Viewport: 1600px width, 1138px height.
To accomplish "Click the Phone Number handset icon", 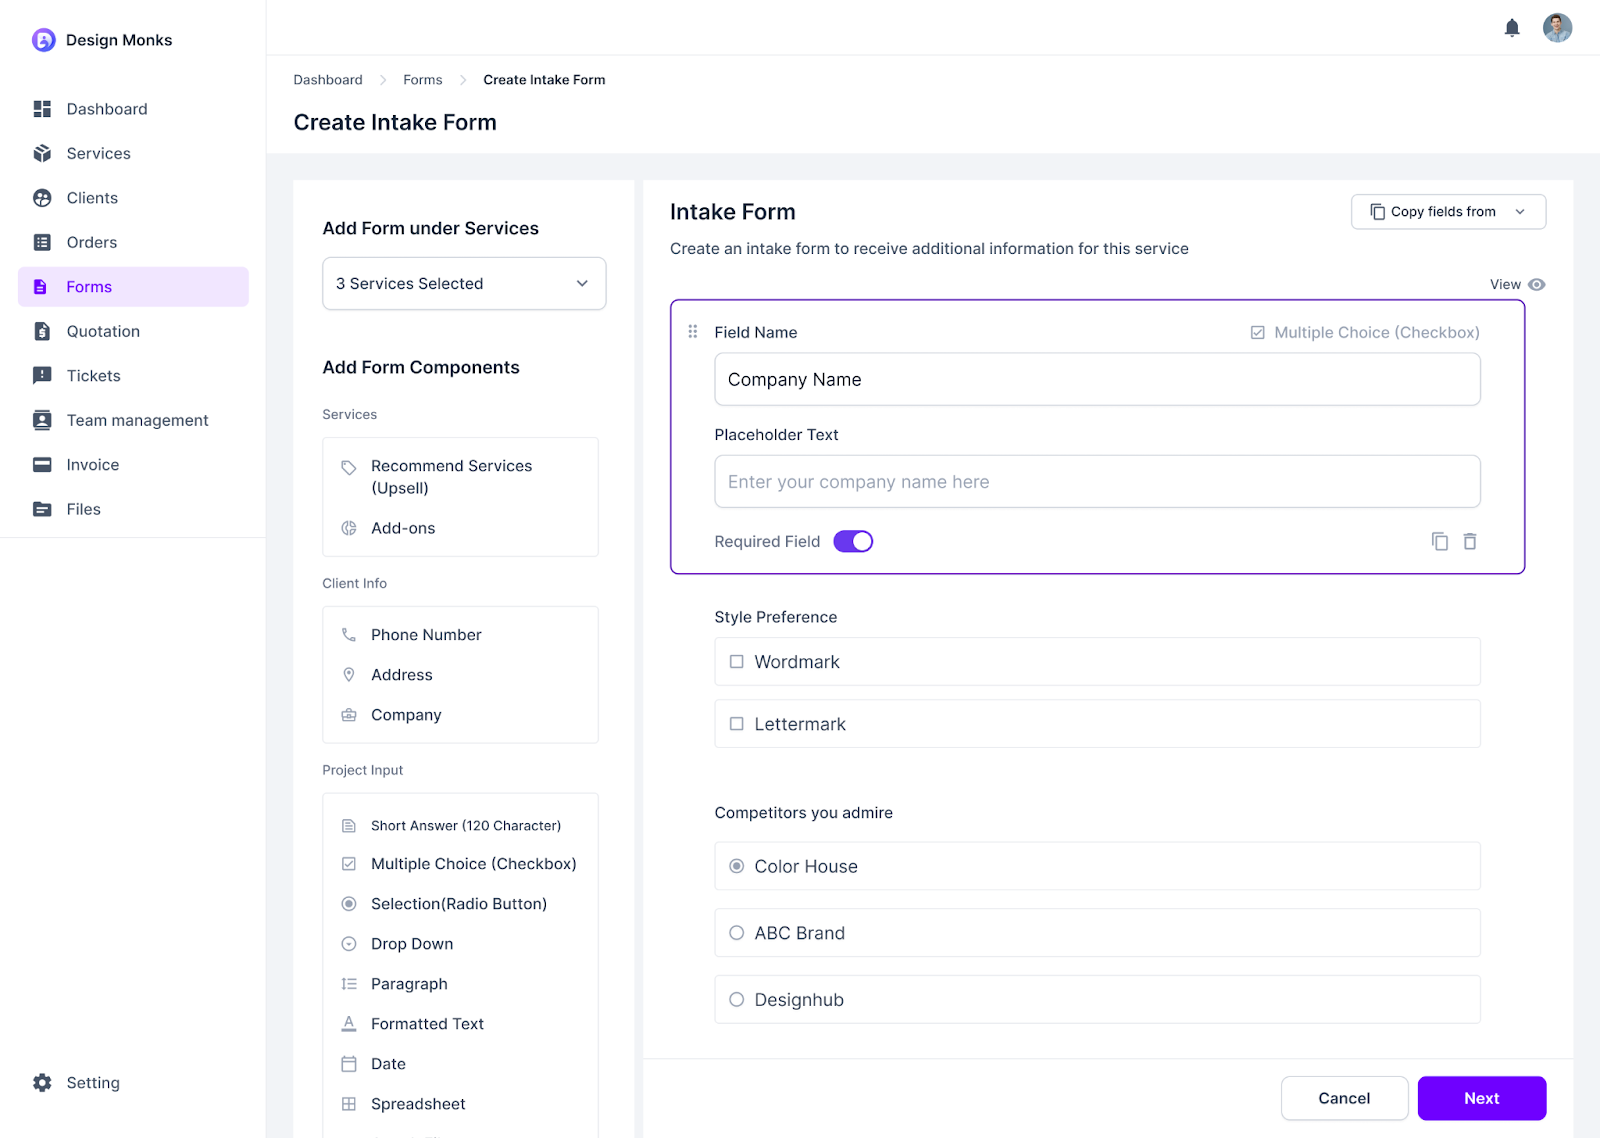I will pyautogui.click(x=349, y=635).
